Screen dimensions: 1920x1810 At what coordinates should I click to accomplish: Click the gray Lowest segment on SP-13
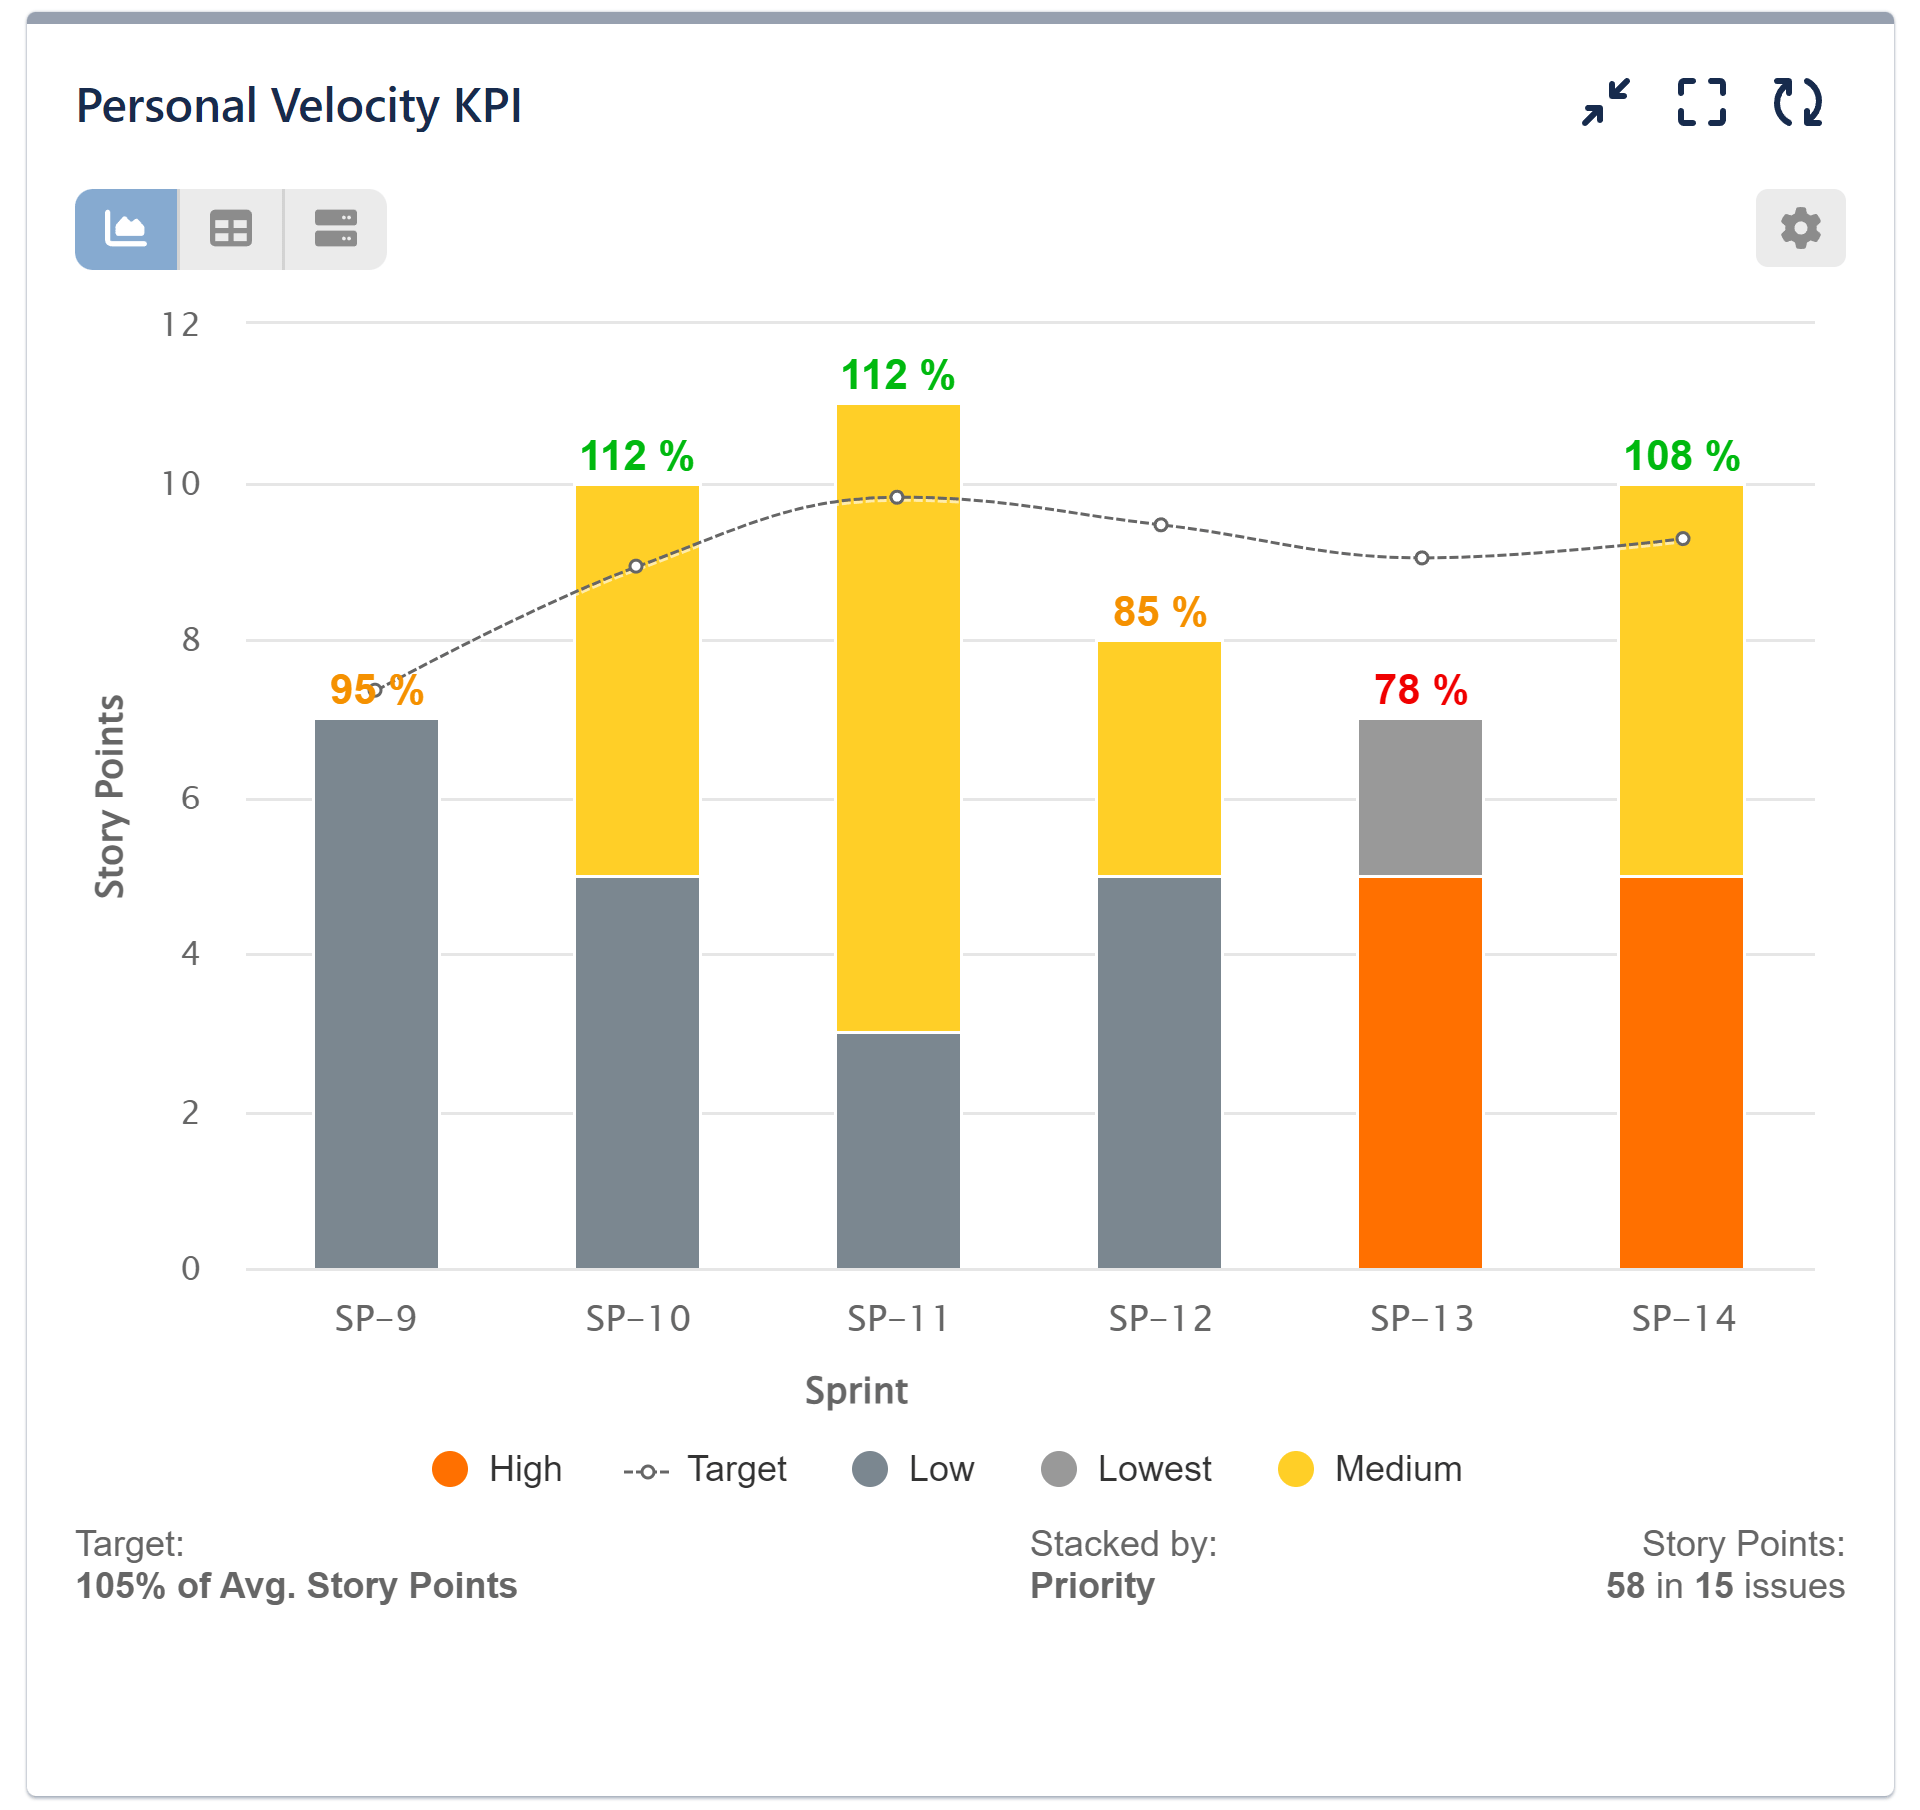point(1420,795)
